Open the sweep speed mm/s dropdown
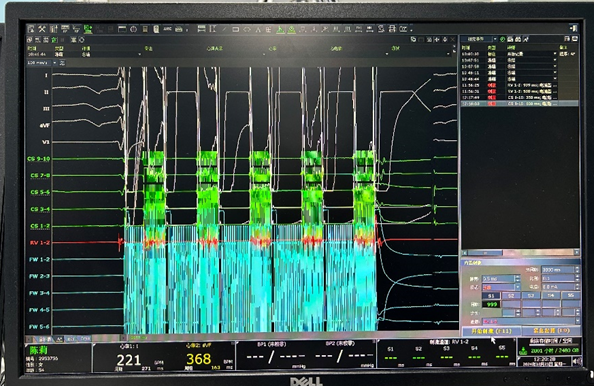The image size is (594, 386). tap(41, 63)
